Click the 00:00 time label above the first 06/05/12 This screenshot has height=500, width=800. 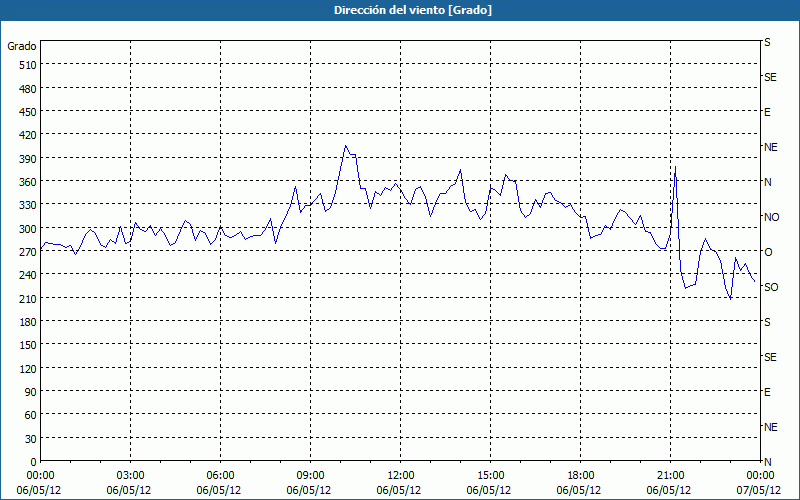point(40,476)
